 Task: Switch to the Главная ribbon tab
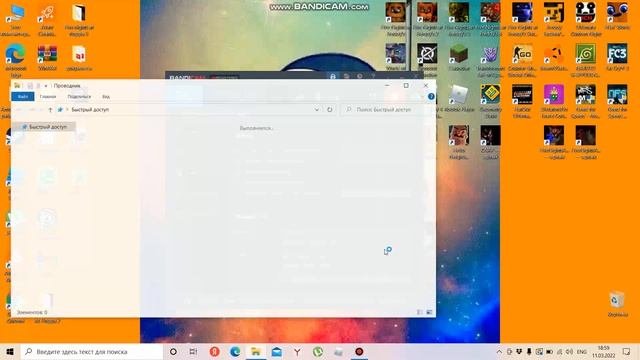tap(48, 97)
